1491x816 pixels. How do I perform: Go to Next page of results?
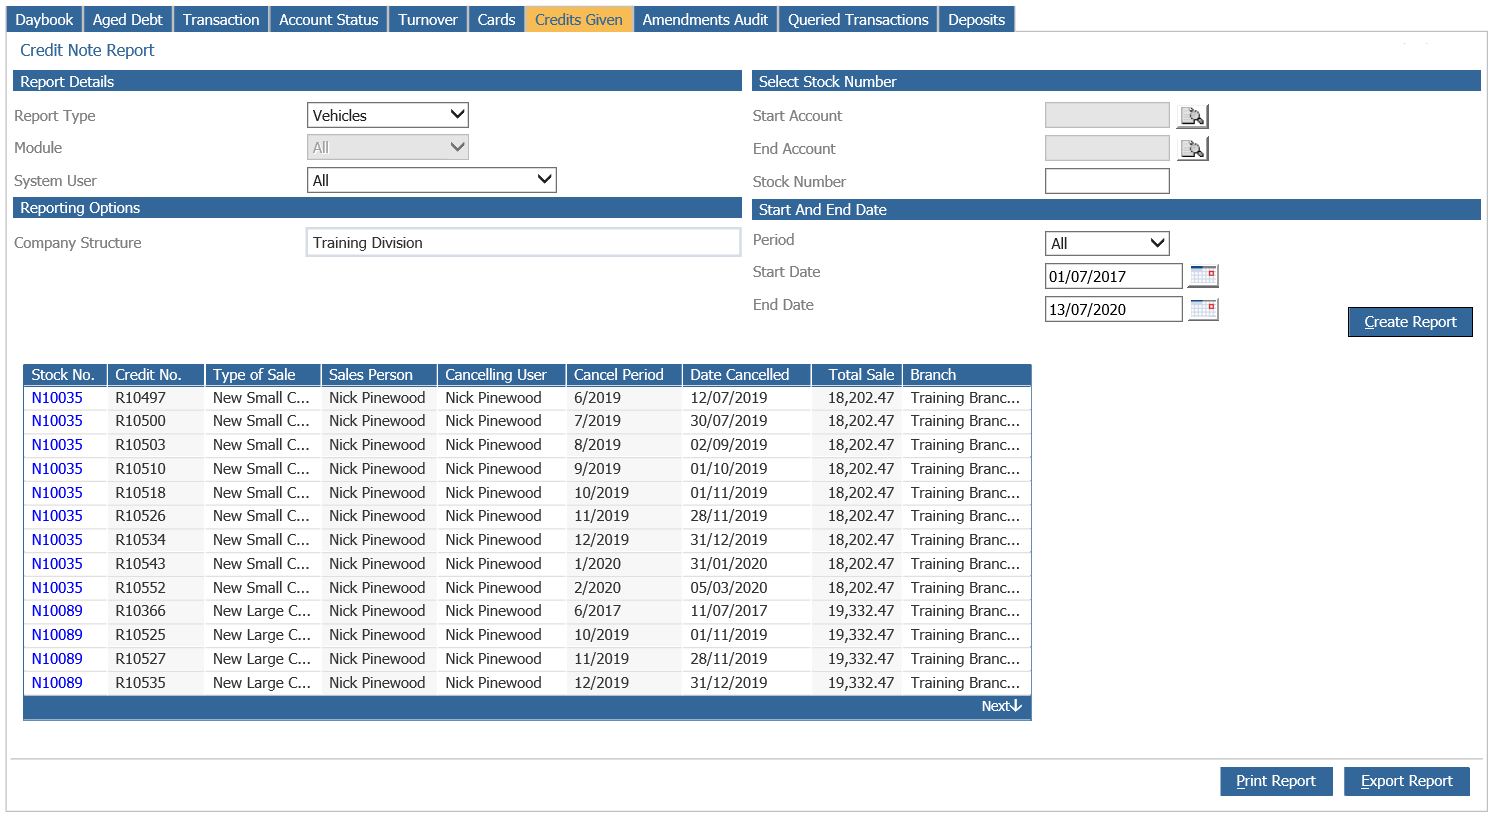[1000, 706]
